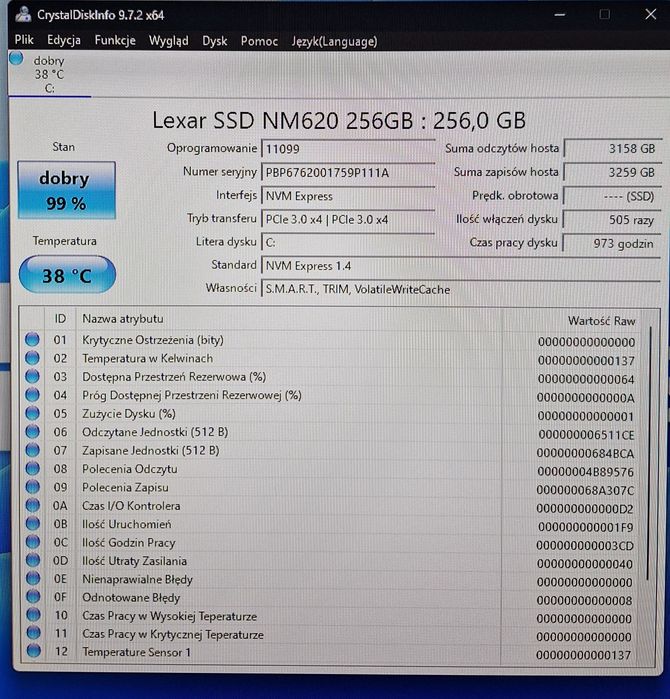
Task: Click the status icon for attribute 01
Action: click(x=32, y=340)
